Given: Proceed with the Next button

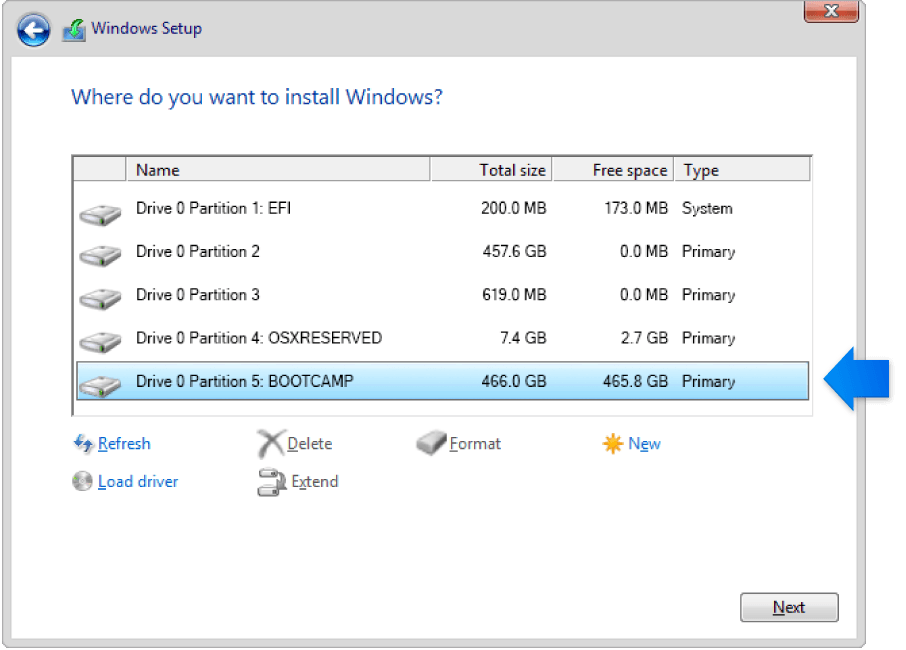Looking at the screenshot, I should coord(789,607).
